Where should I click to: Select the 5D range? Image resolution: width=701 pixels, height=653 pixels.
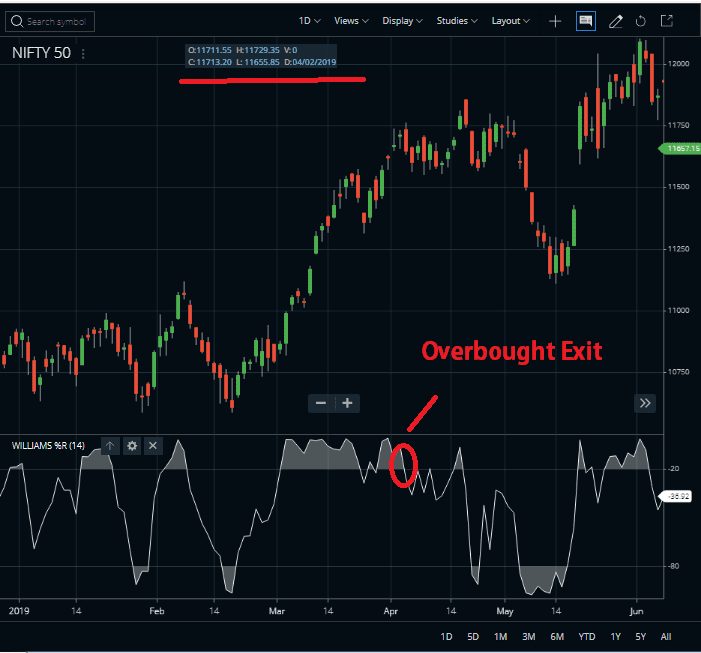(x=473, y=636)
